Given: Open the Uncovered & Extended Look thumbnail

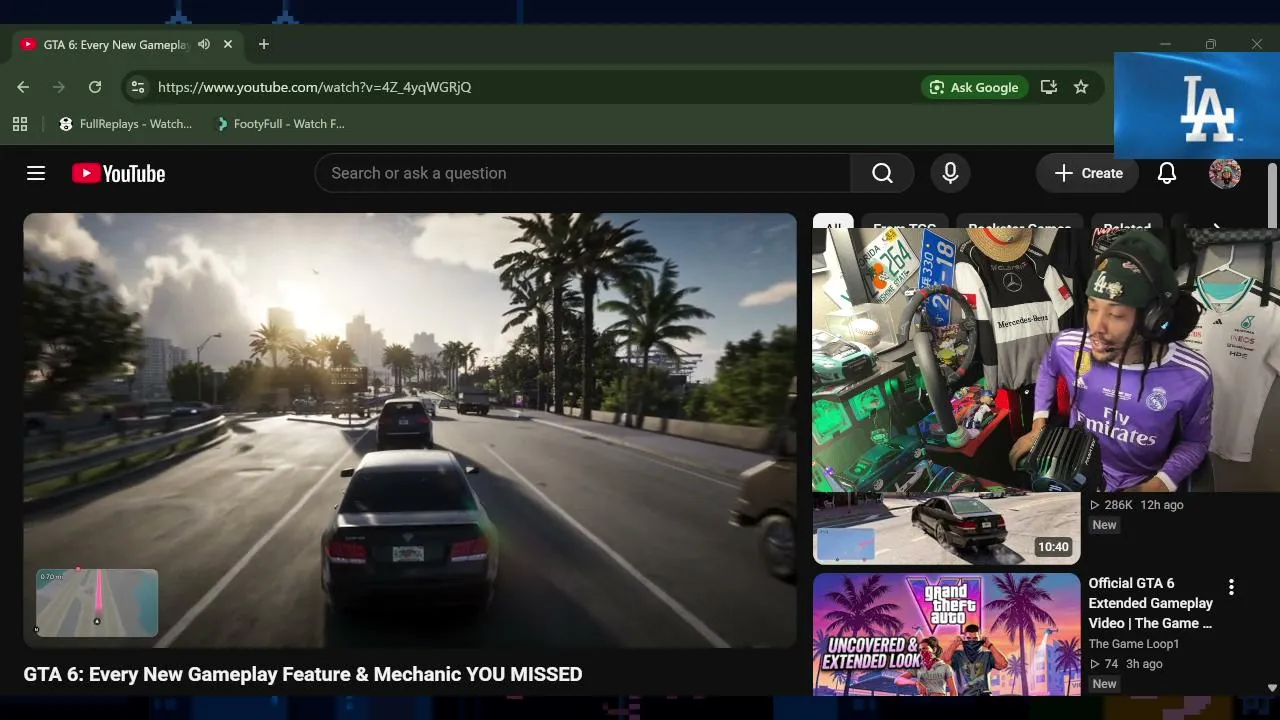Looking at the screenshot, I should [946, 634].
